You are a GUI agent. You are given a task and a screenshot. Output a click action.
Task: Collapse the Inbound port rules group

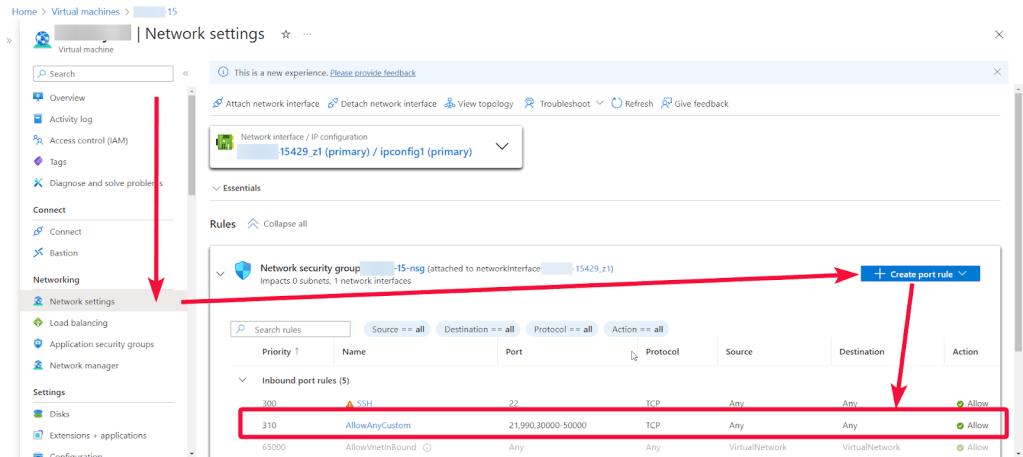[241, 381]
